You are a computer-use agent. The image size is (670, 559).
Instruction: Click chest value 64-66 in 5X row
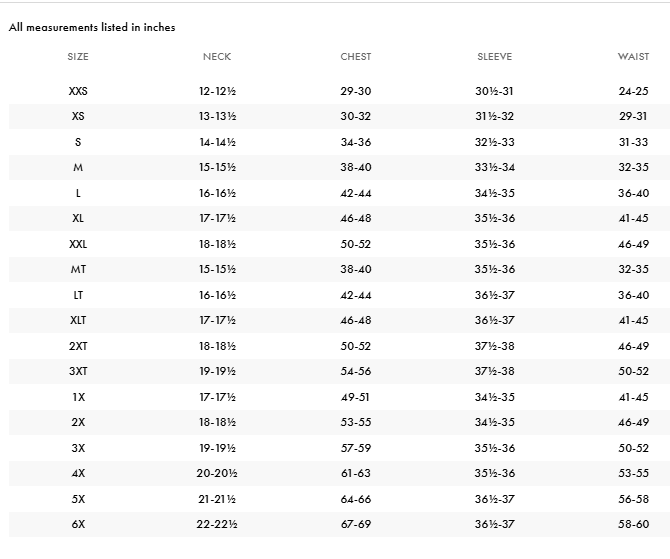(x=356, y=499)
